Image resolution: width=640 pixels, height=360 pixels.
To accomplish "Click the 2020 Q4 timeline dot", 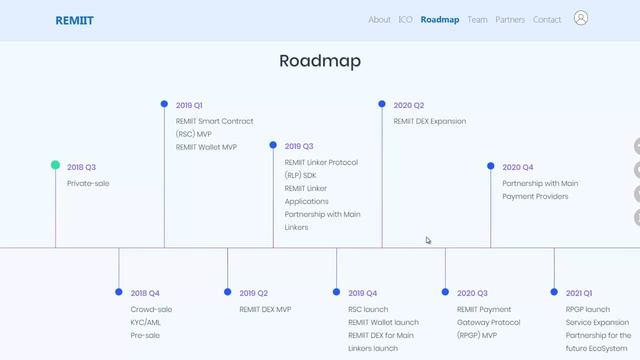I will tap(491, 166).
